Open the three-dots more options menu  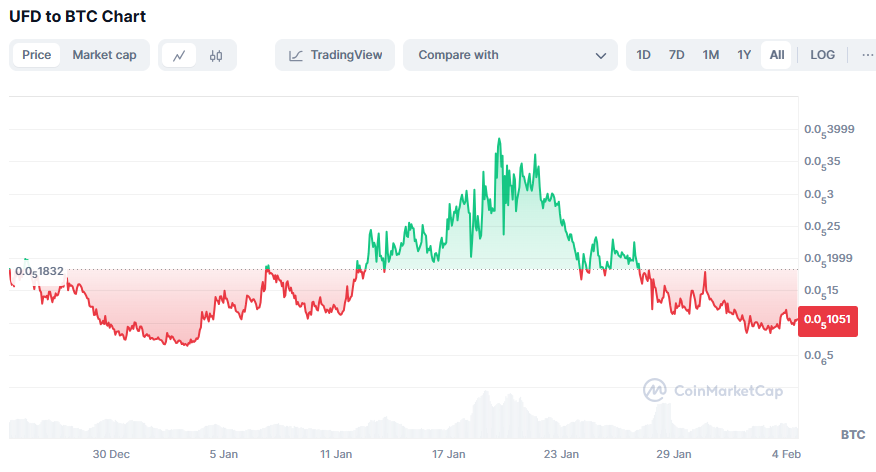point(867,55)
